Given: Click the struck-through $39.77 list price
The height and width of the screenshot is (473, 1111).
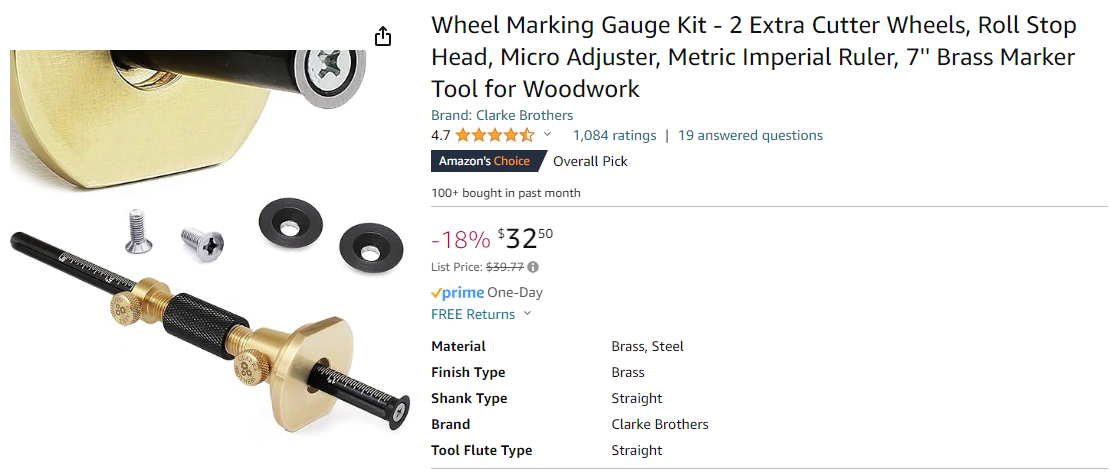Looking at the screenshot, I should [505, 267].
